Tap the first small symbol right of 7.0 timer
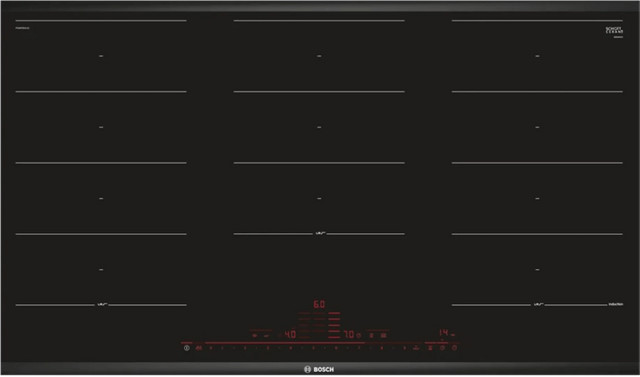640x377 pixels. pyautogui.click(x=371, y=335)
